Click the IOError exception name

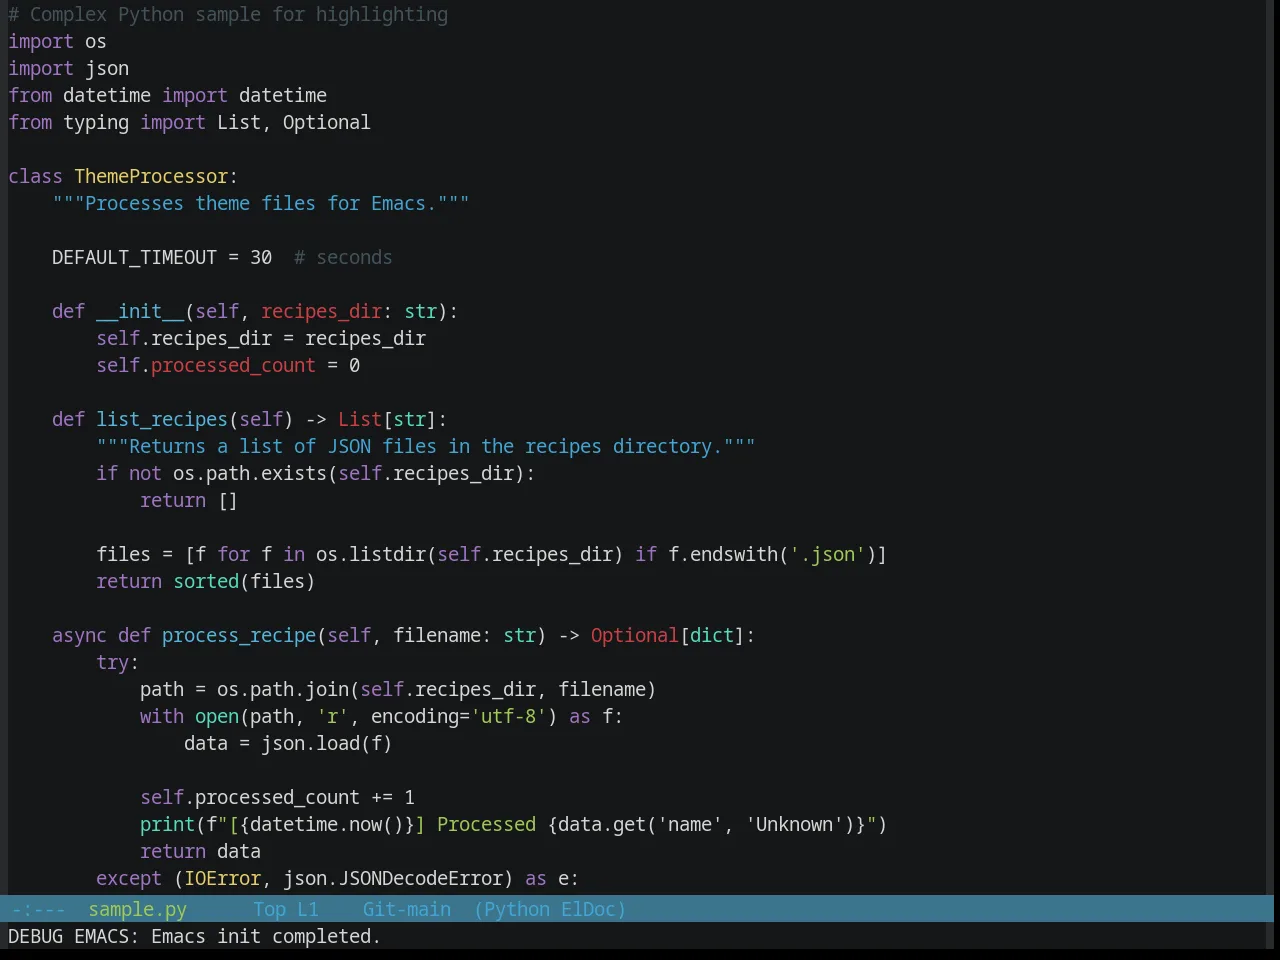coord(222,878)
